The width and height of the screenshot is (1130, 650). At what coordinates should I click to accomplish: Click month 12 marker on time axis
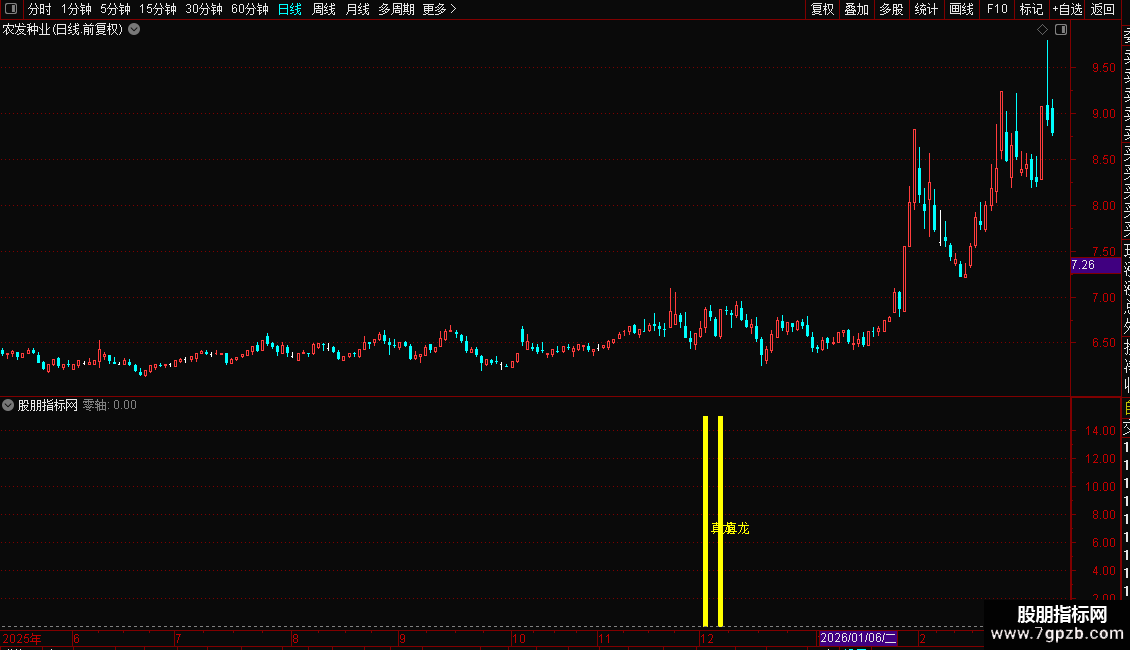(x=706, y=638)
